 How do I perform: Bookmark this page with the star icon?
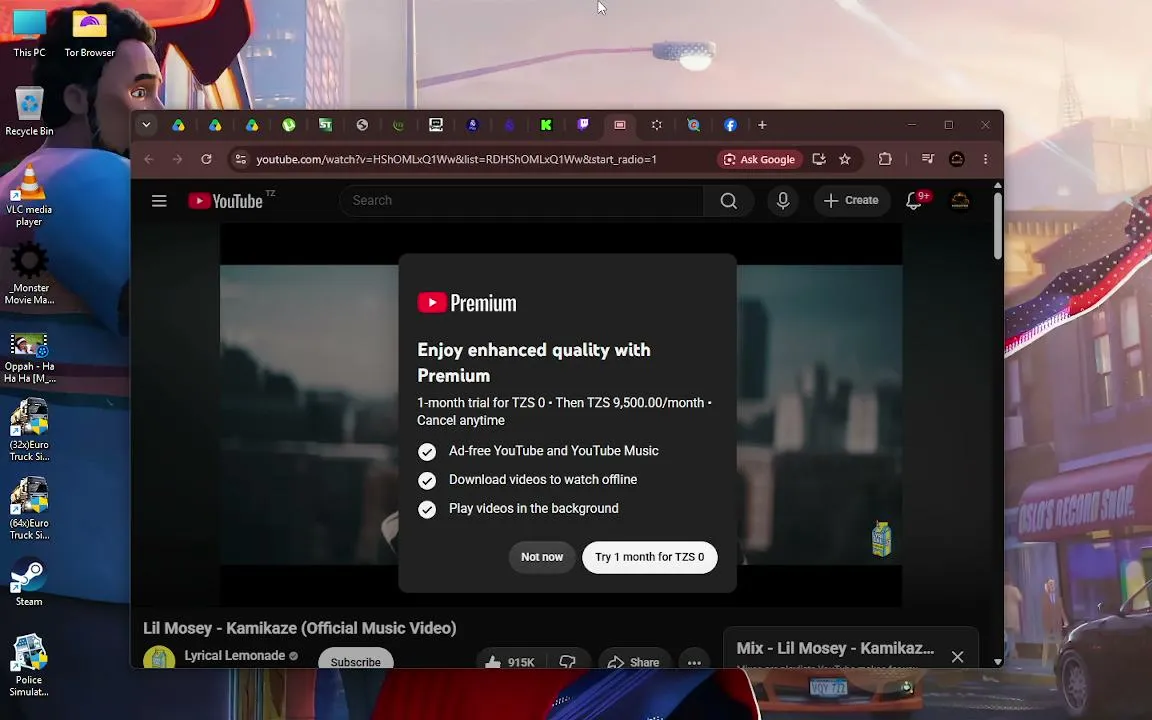[845, 159]
